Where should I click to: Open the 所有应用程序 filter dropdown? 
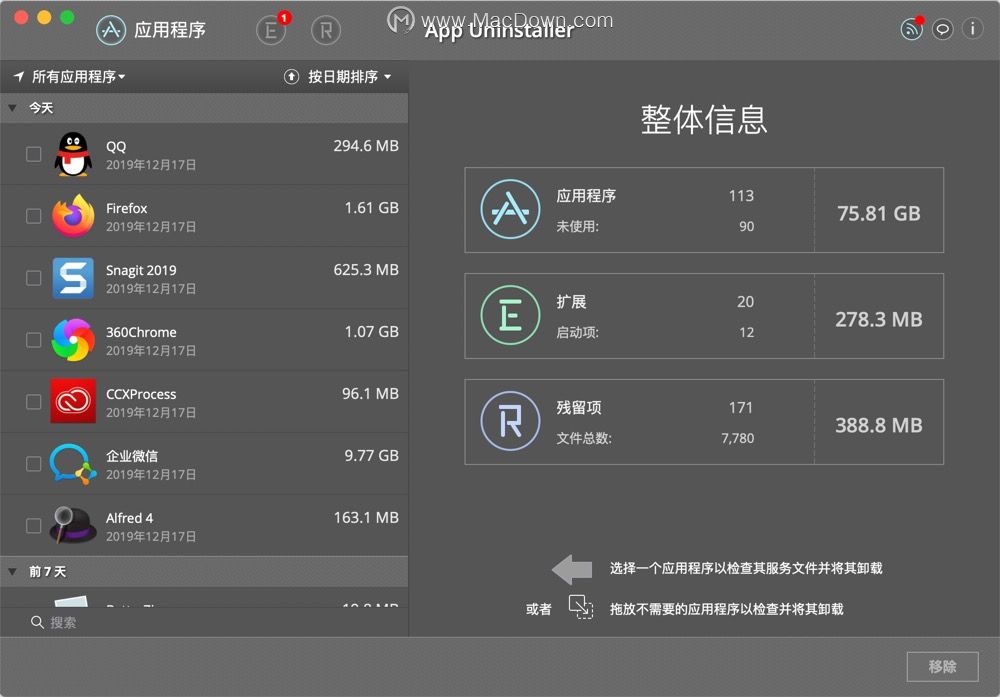pos(78,77)
